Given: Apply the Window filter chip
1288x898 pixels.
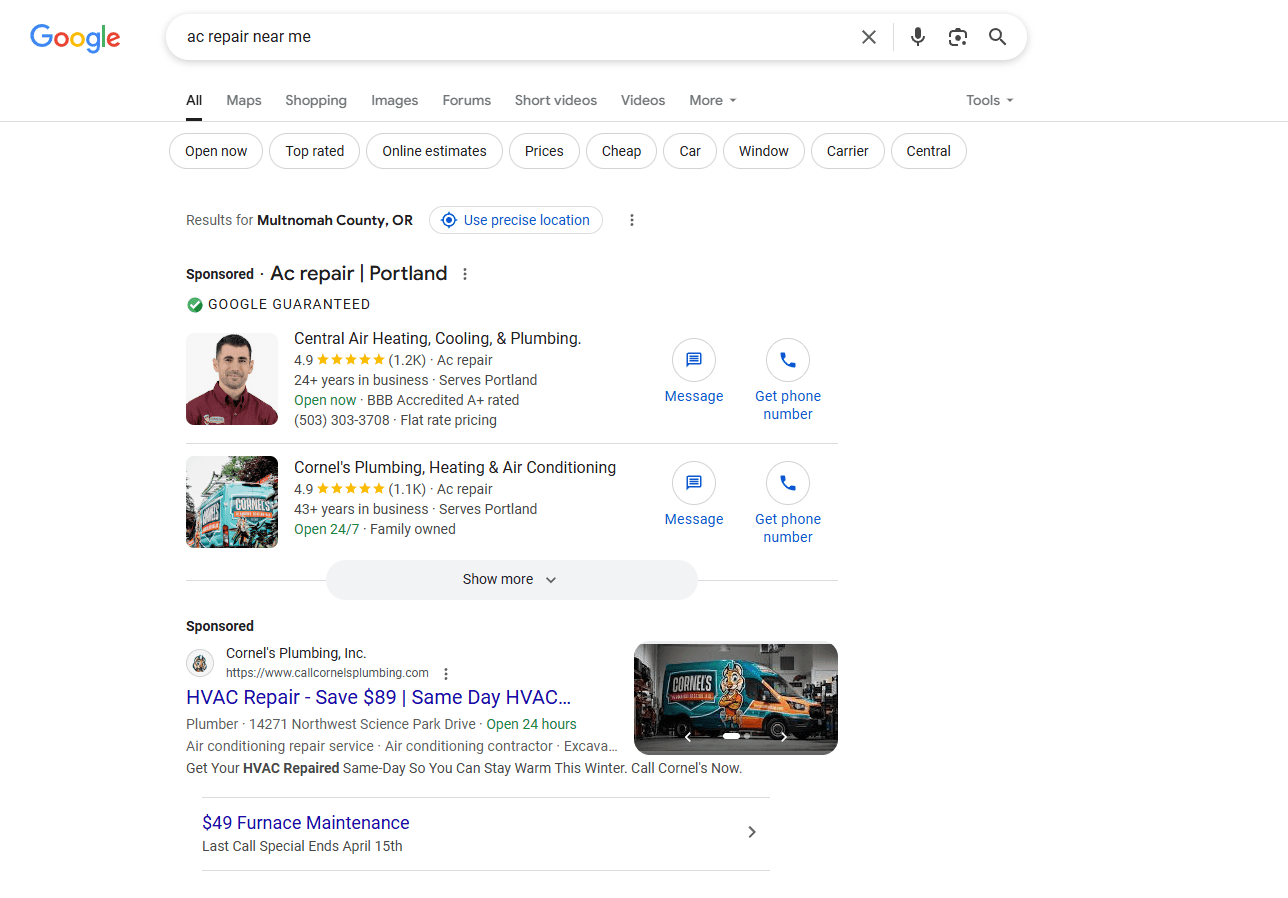Looking at the screenshot, I should click(x=764, y=151).
